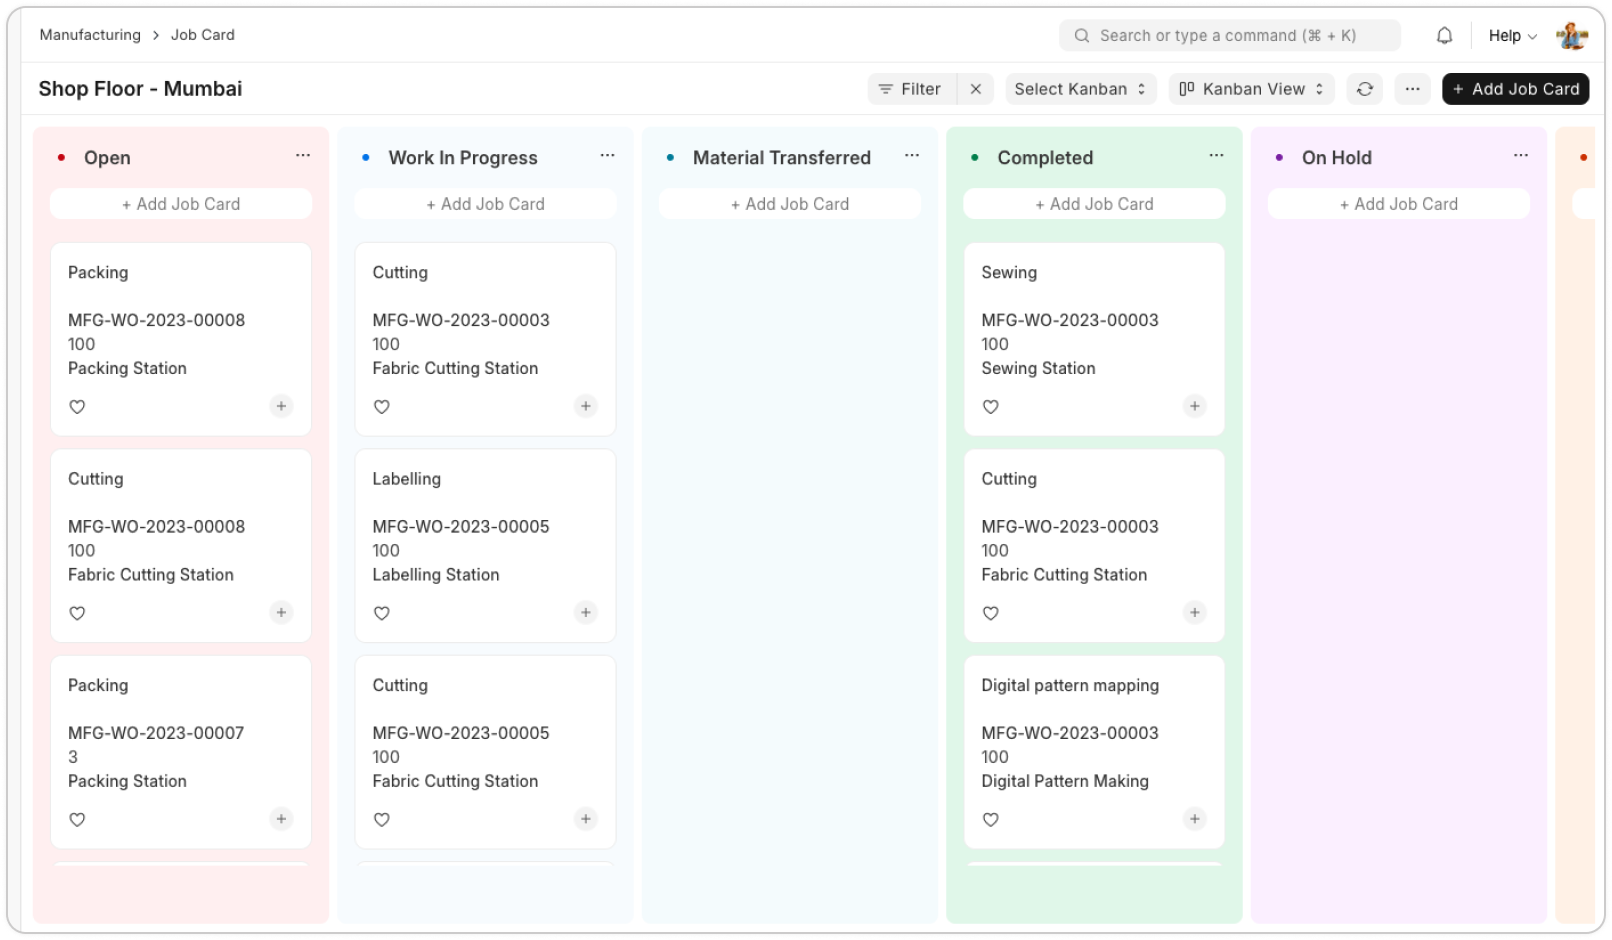The height and width of the screenshot is (940, 1612).
Task: Like the Open Cutting MFG-WO-2023-00008 card
Action: (77, 613)
